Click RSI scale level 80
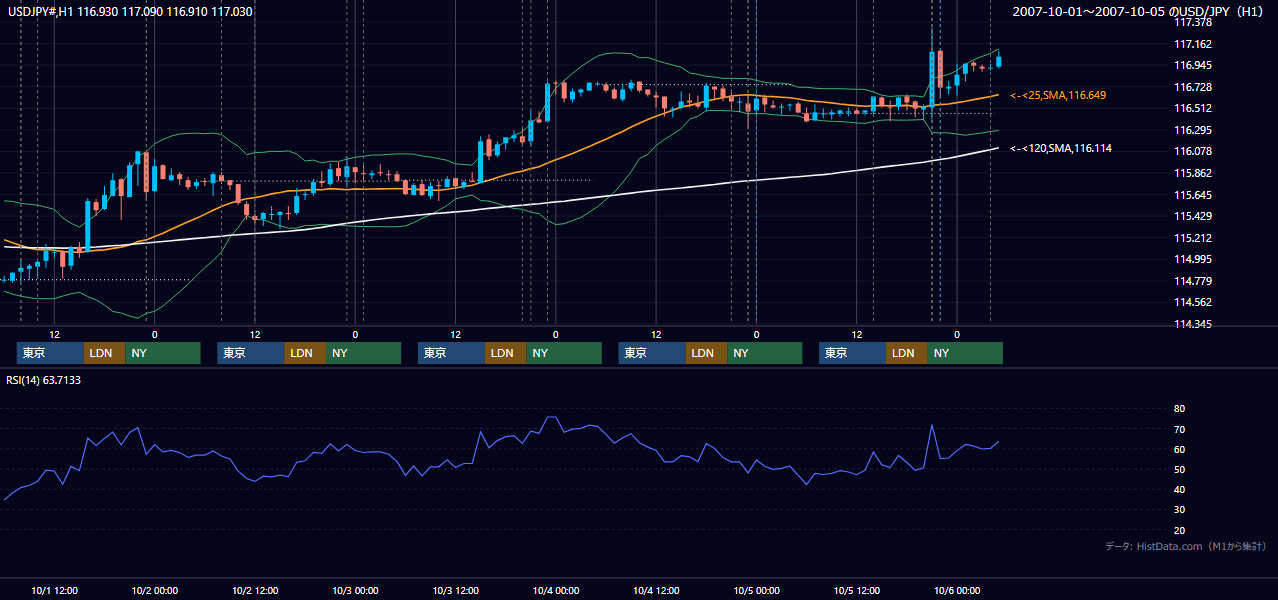 coord(1179,409)
